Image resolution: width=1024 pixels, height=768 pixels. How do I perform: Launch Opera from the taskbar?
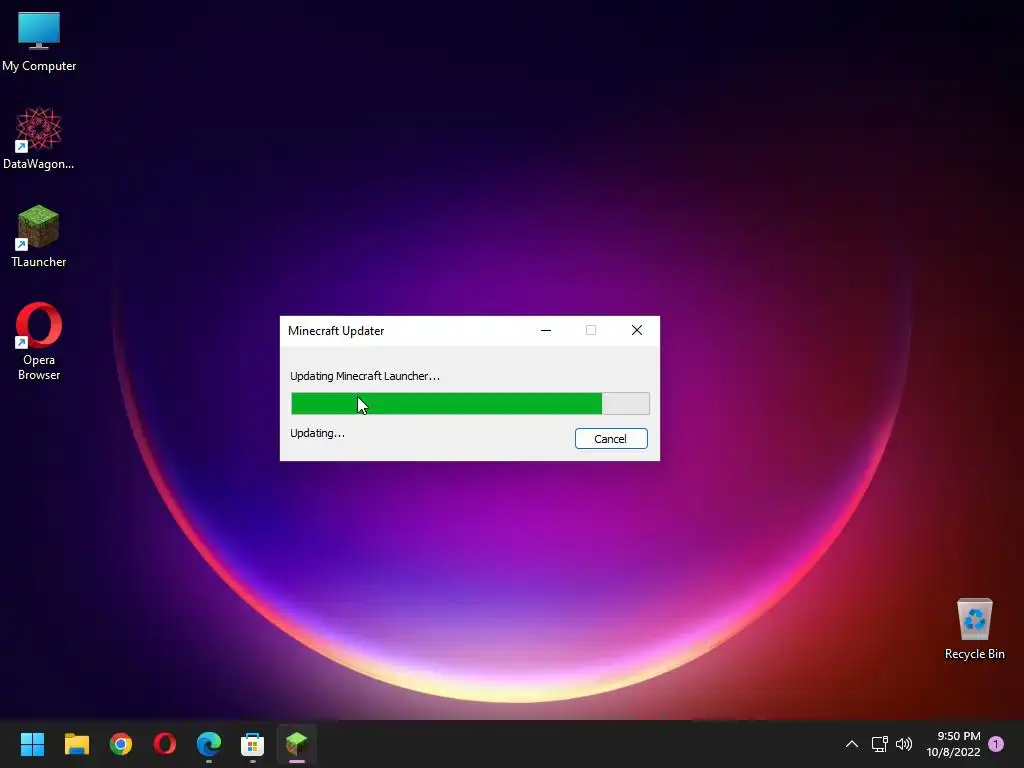(x=165, y=744)
